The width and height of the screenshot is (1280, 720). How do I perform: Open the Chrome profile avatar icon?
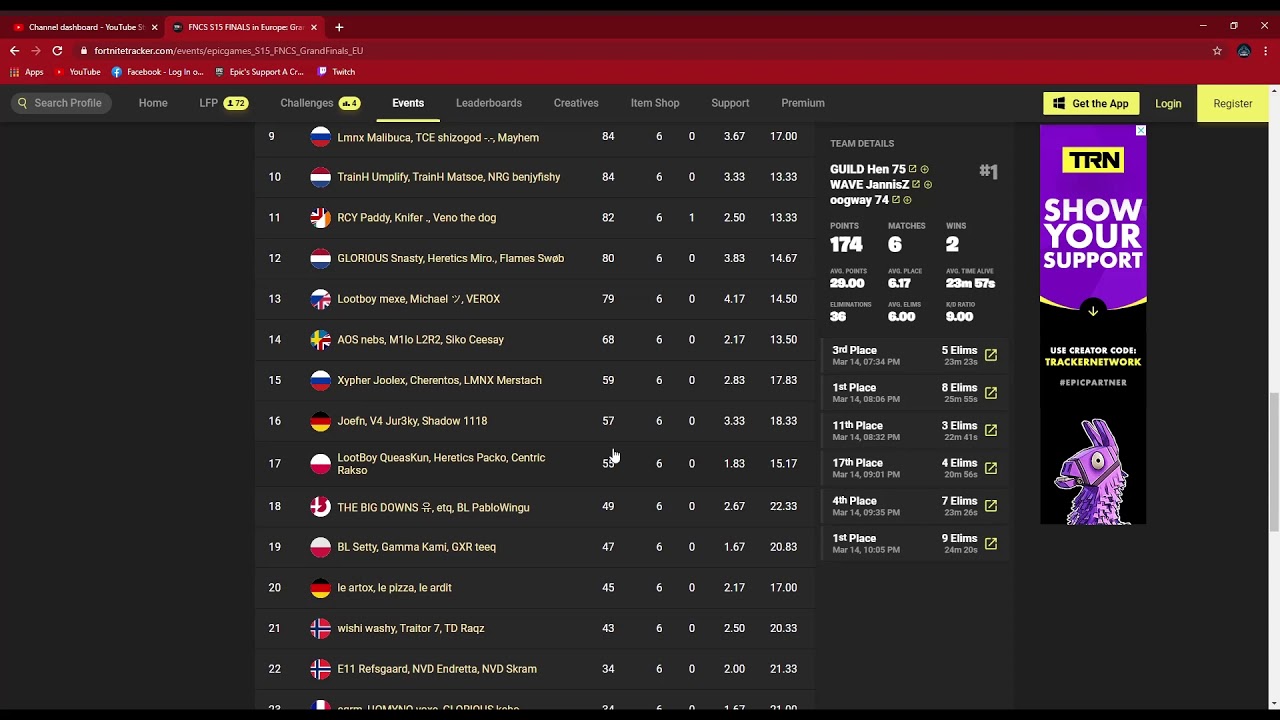point(1244,50)
